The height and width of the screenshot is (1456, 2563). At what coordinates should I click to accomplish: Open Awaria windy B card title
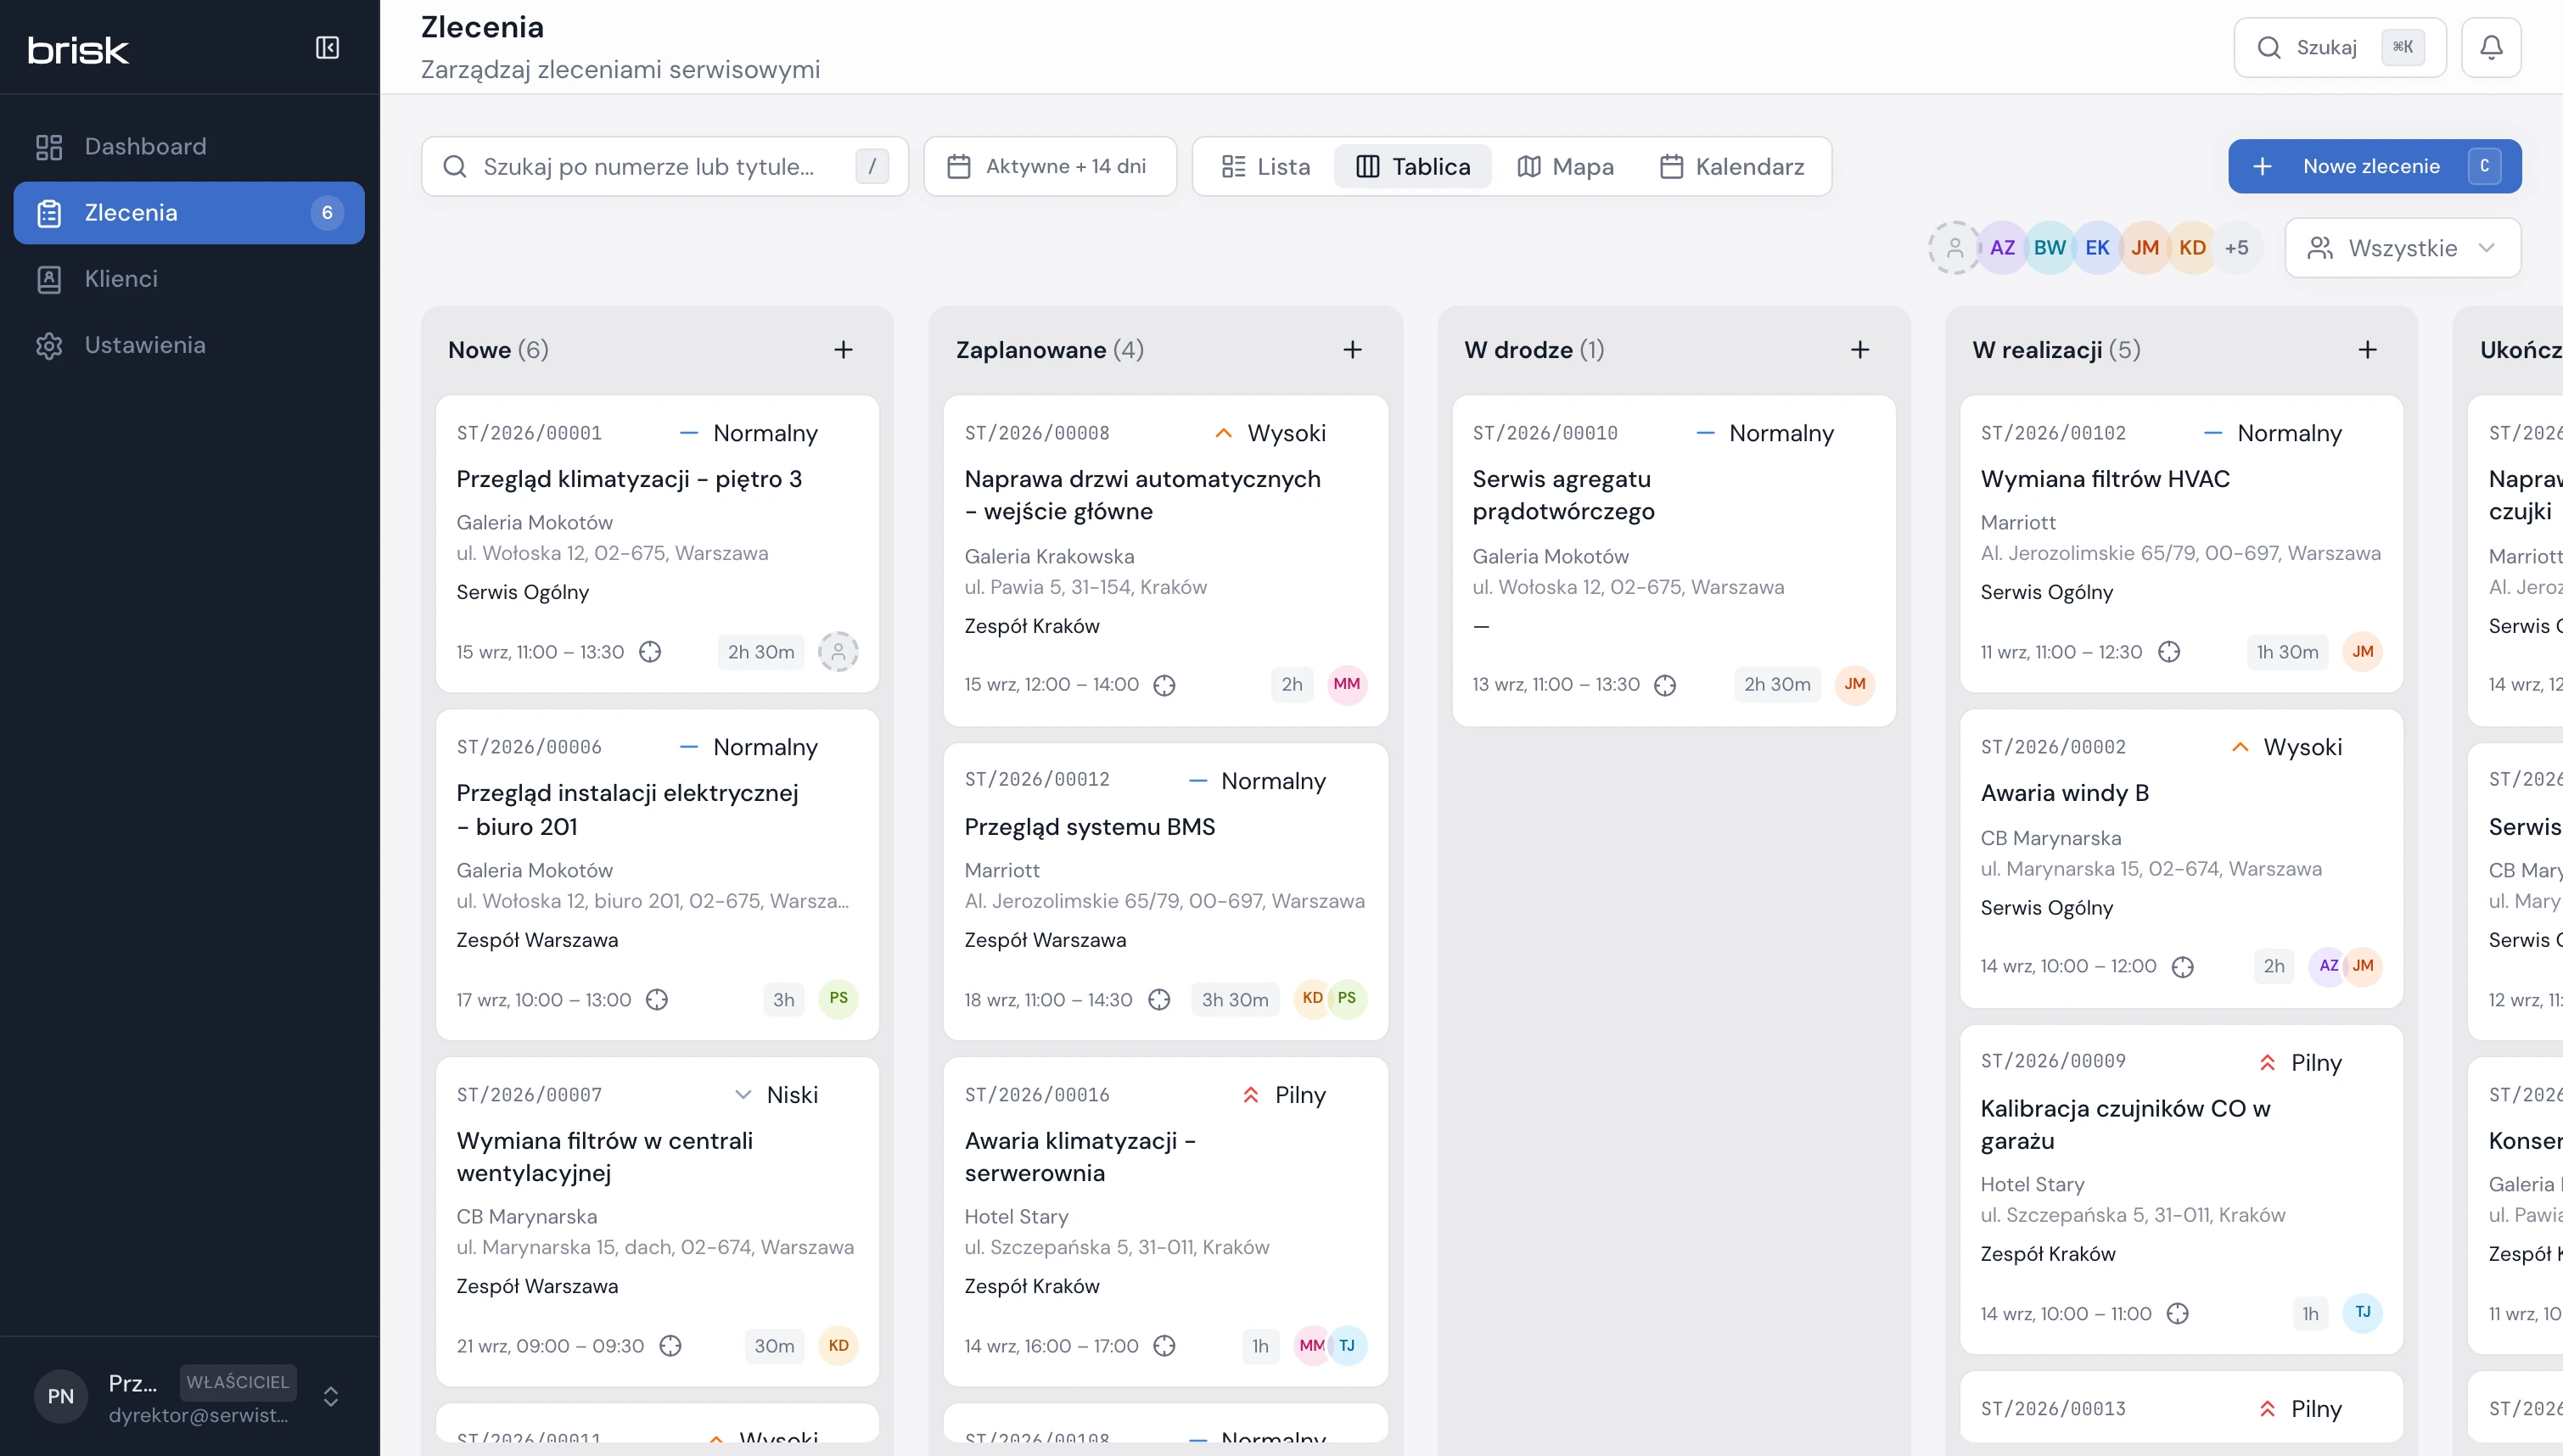[2064, 793]
